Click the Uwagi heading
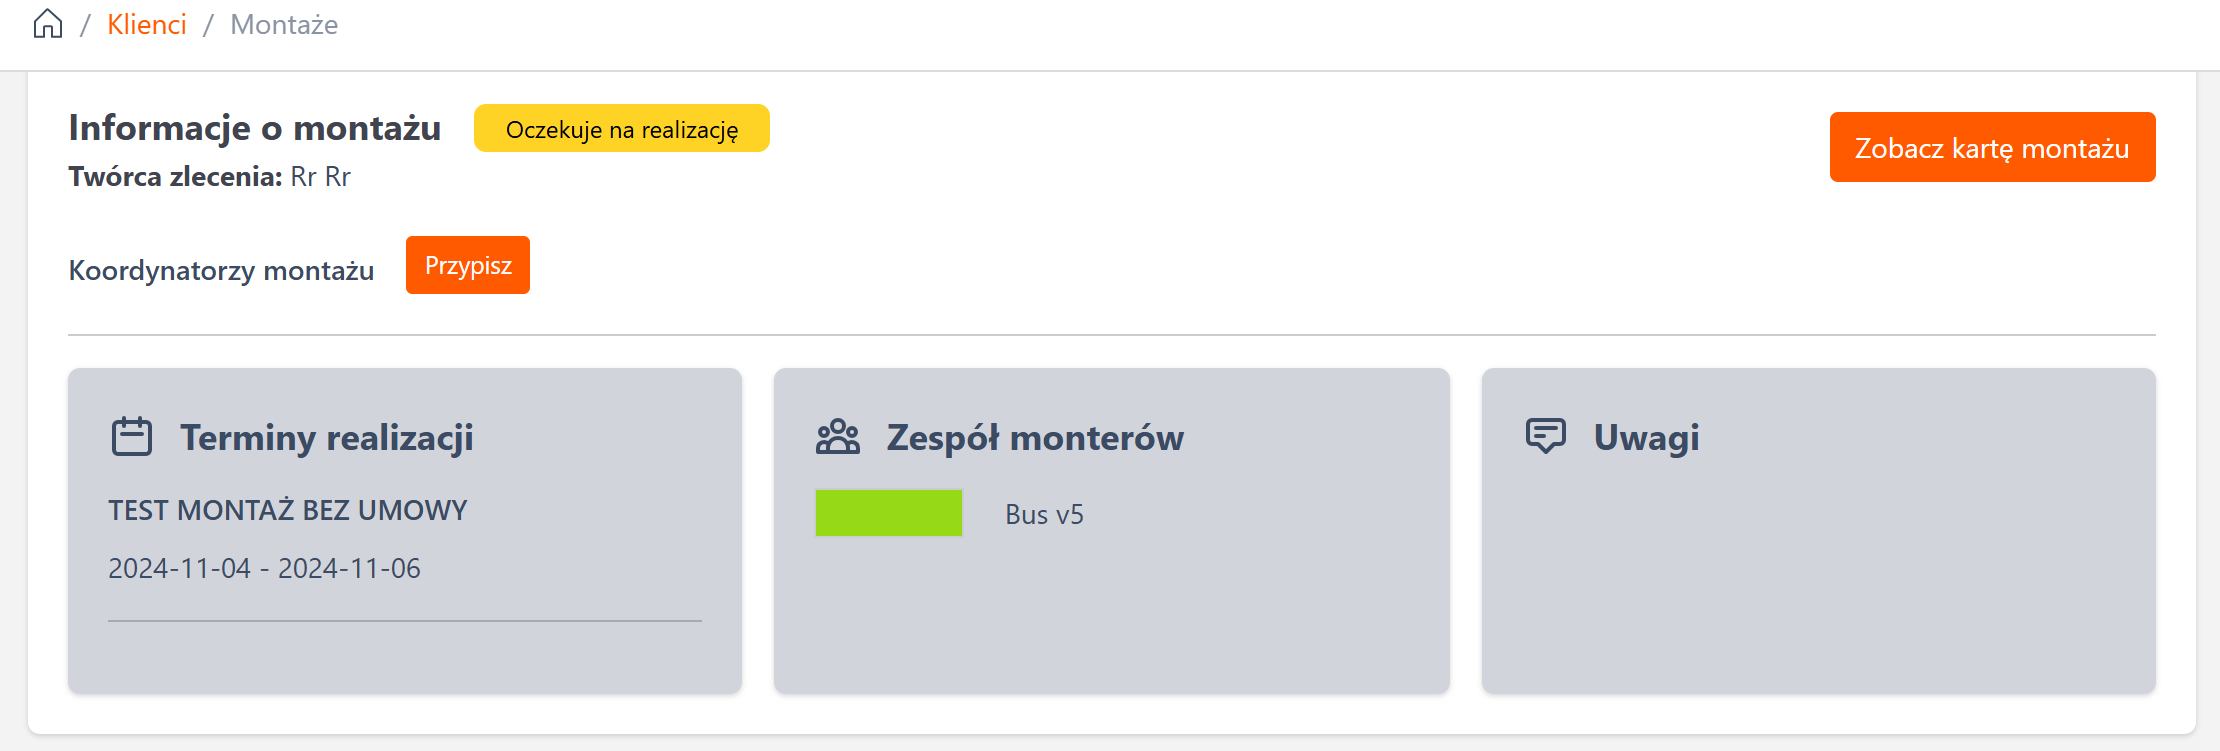Viewport: 2220px width, 751px height. 1646,437
